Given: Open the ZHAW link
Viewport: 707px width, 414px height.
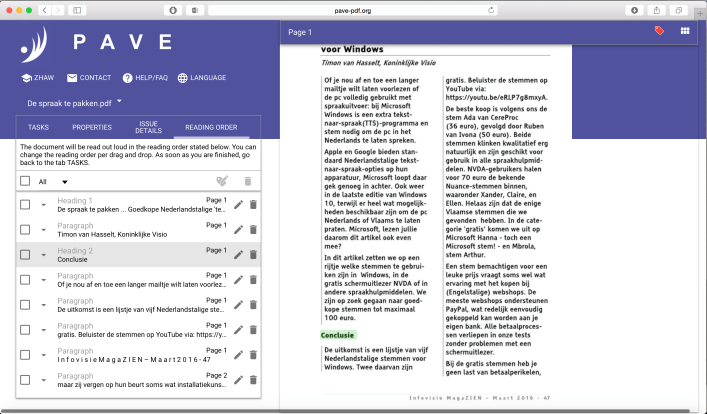Looking at the screenshot, I should [x=38, y=78].
